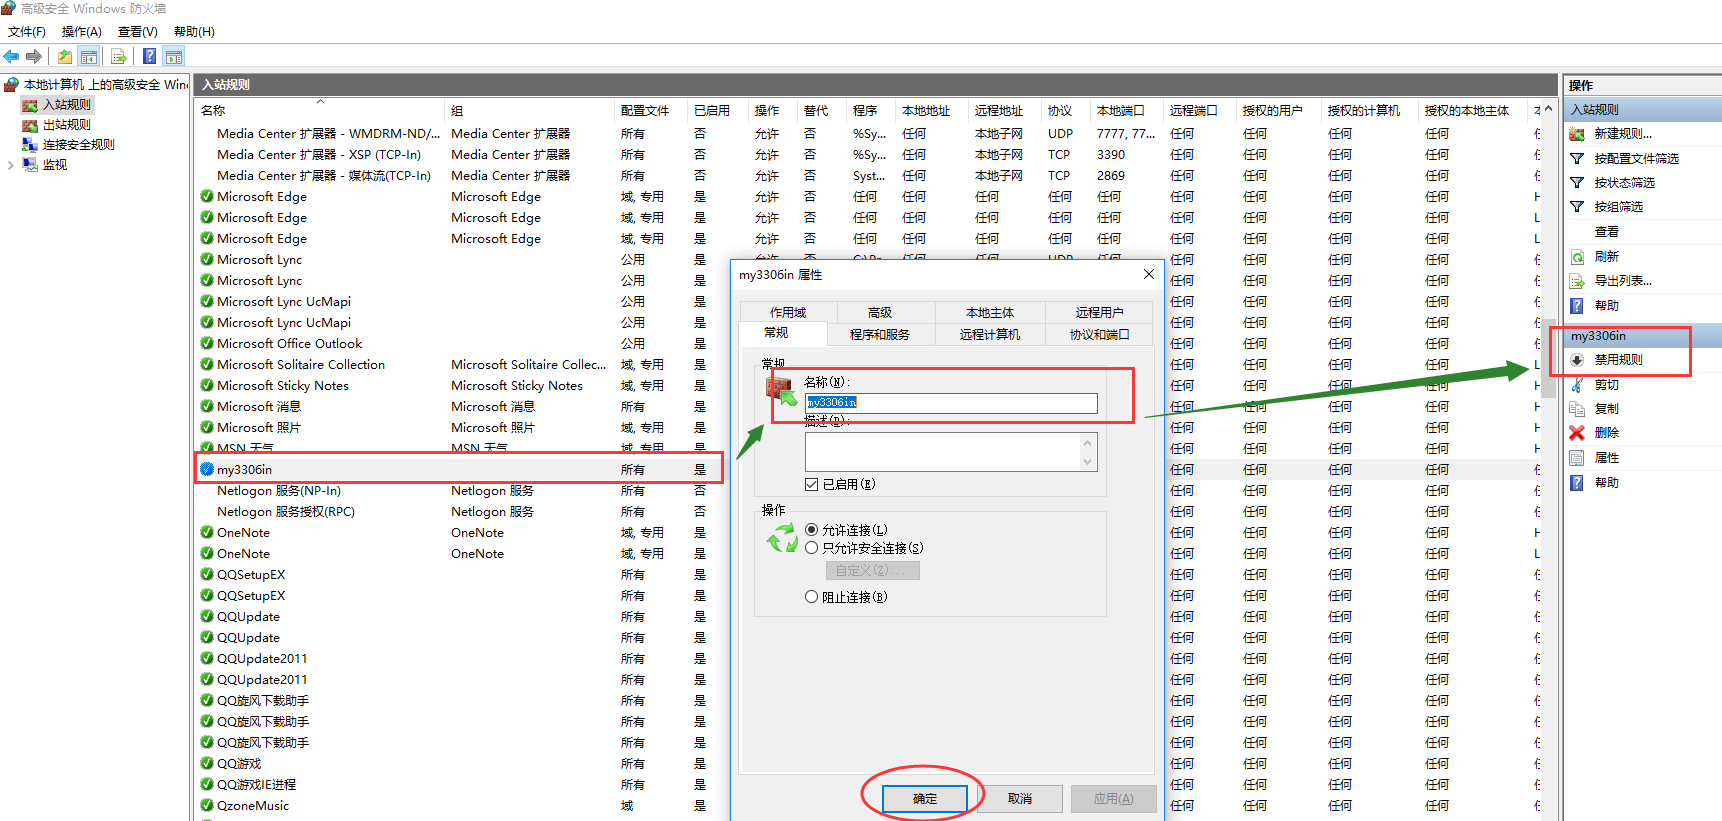
Task: Click the status icon of my3306in rule row
Action: pyautogui.click(x=207, y=469)
